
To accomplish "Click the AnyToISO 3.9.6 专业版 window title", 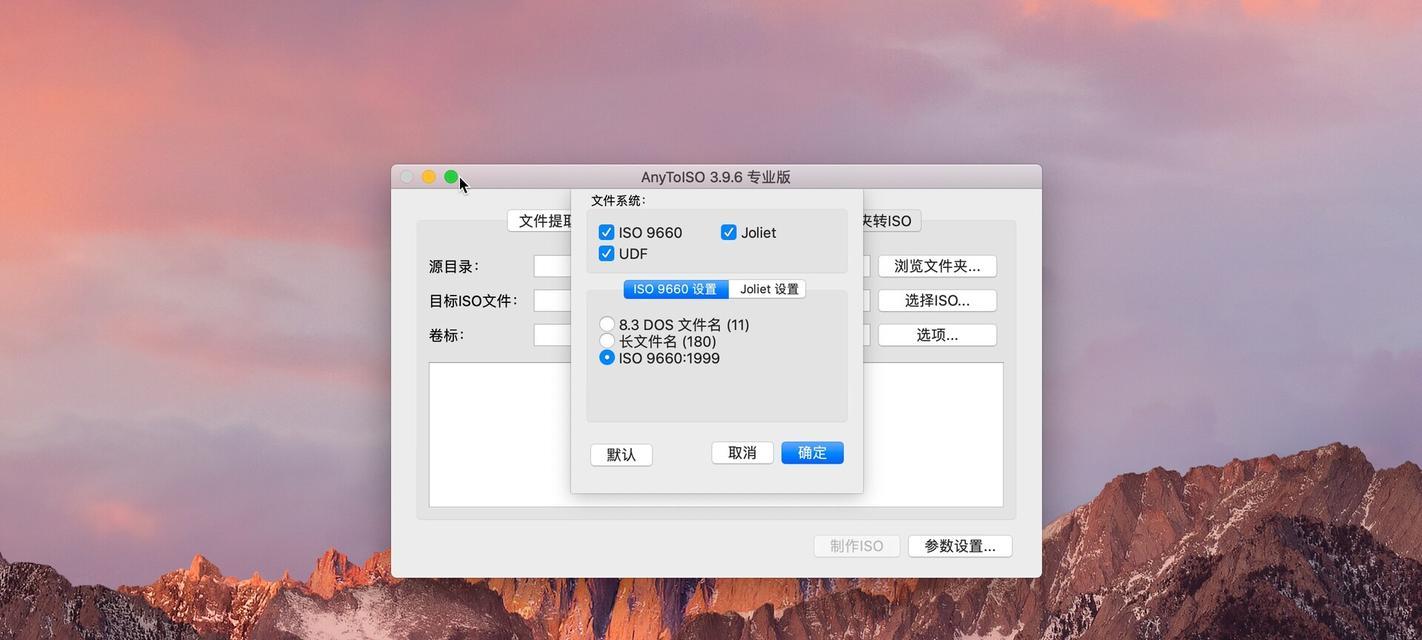I will click(x=716, y=177).
